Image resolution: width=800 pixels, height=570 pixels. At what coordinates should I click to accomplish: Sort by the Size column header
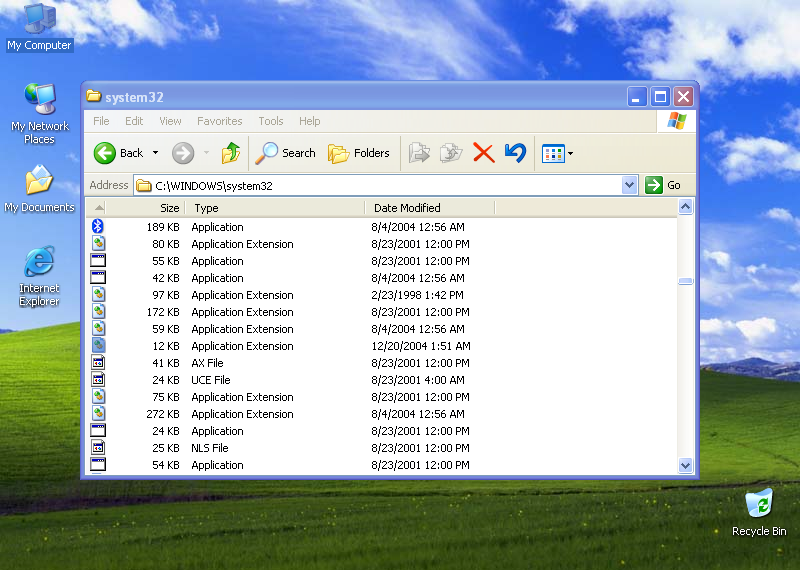[x=145, y=208]
